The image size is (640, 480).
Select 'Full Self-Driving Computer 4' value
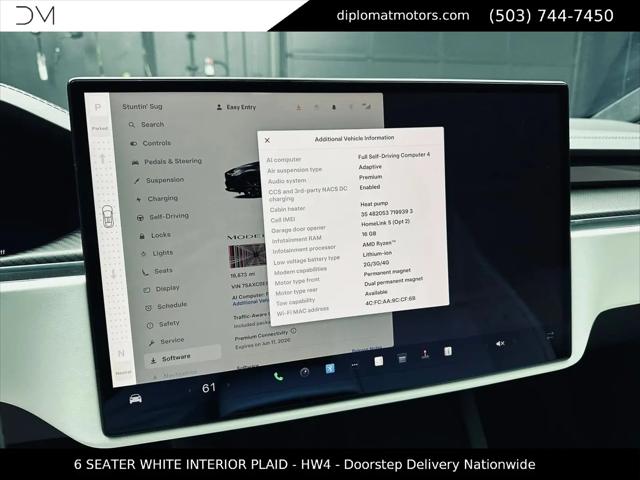click(394, 156)
